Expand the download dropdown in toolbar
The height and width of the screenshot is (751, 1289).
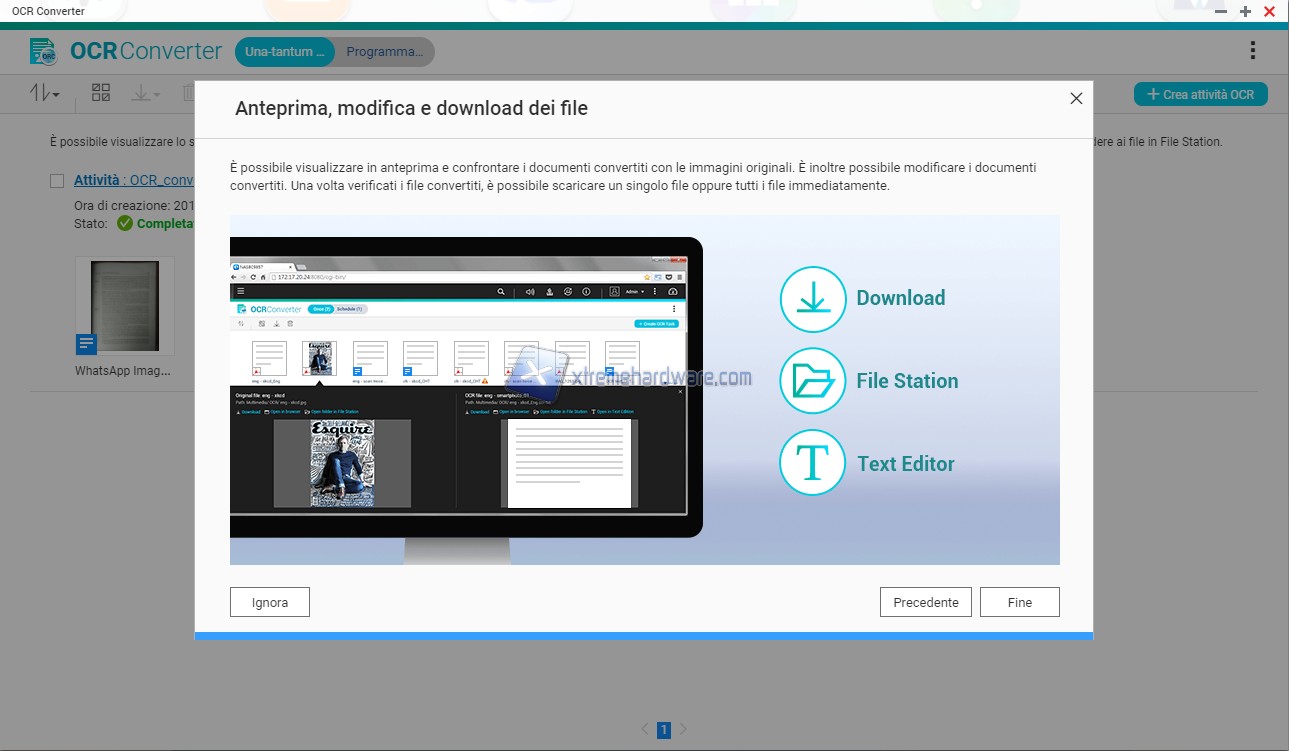point(145,93)
